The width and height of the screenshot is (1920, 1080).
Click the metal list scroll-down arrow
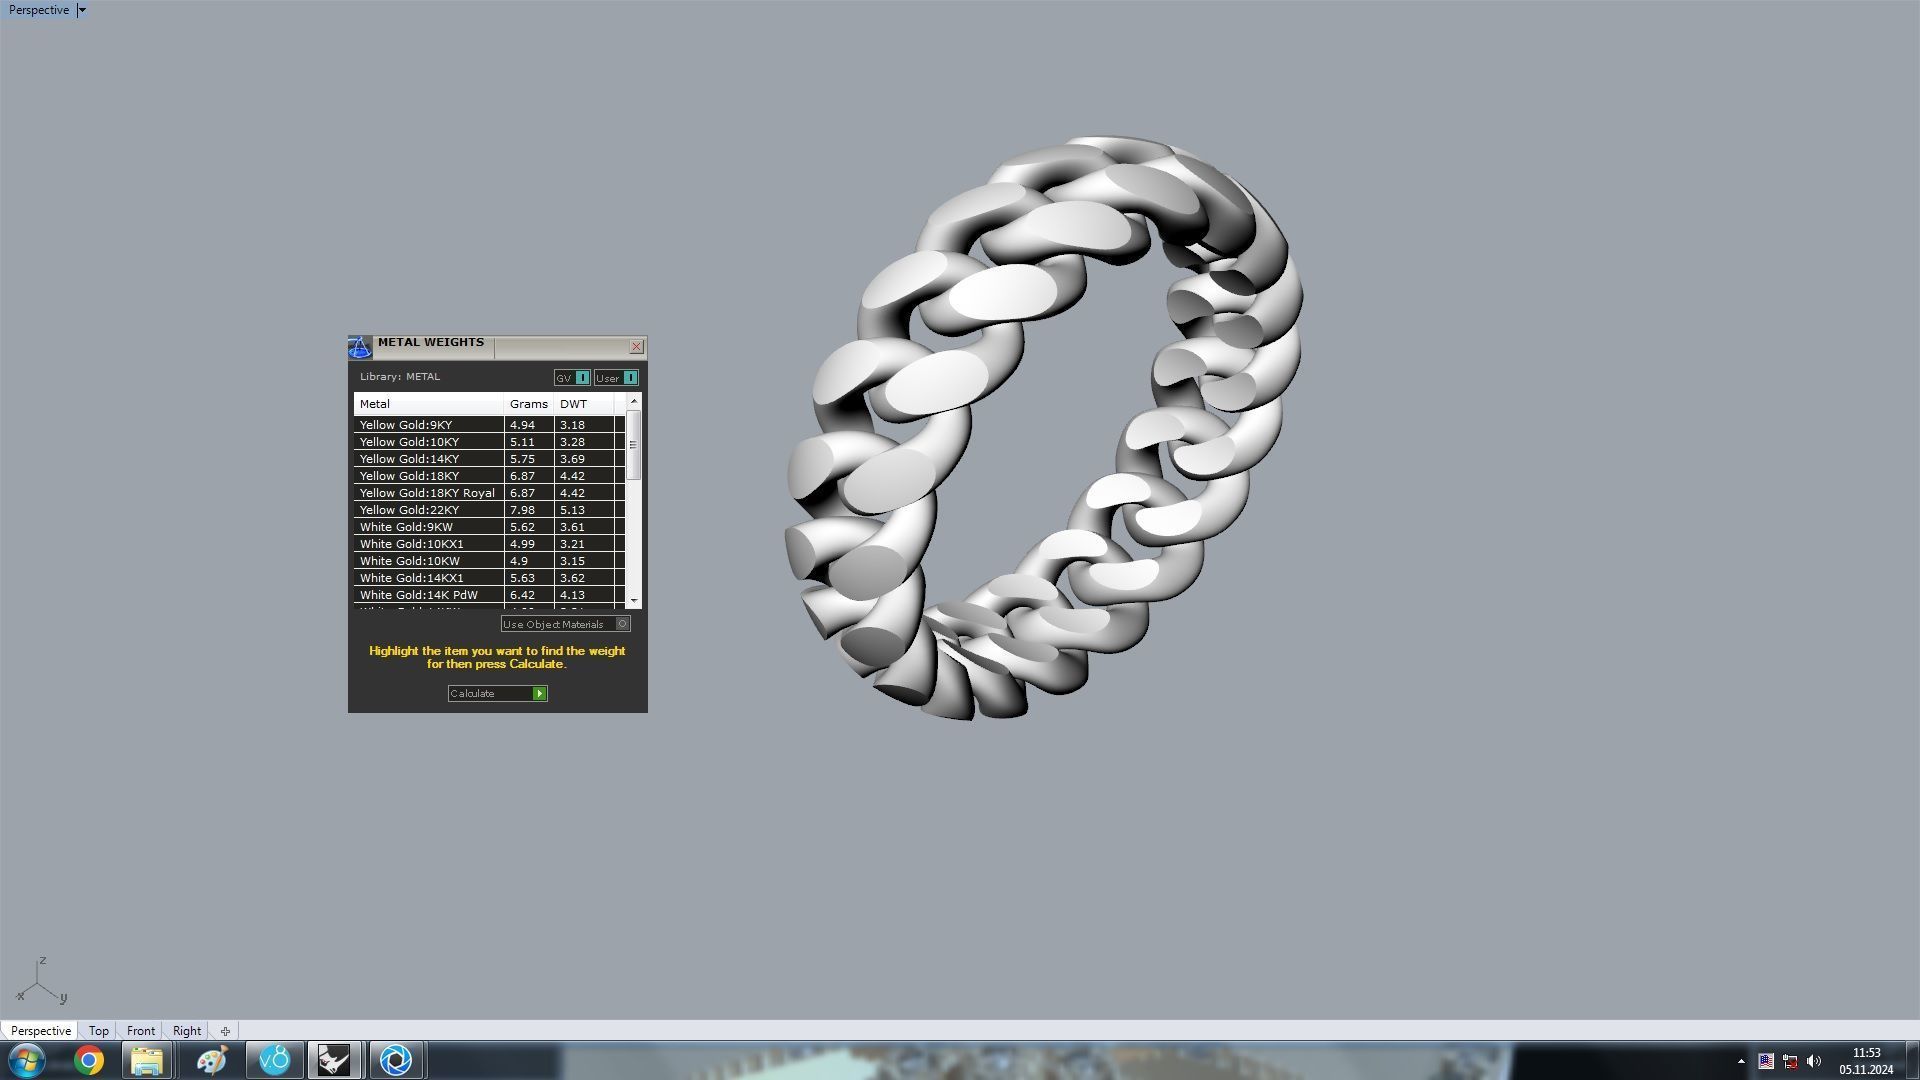pyautogui.click(x=634, y=600)
